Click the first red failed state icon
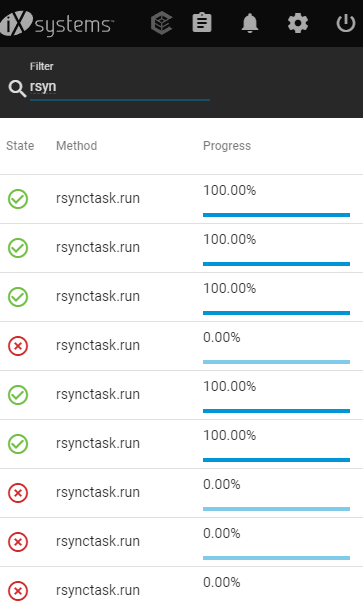 (x=18, y=346)
